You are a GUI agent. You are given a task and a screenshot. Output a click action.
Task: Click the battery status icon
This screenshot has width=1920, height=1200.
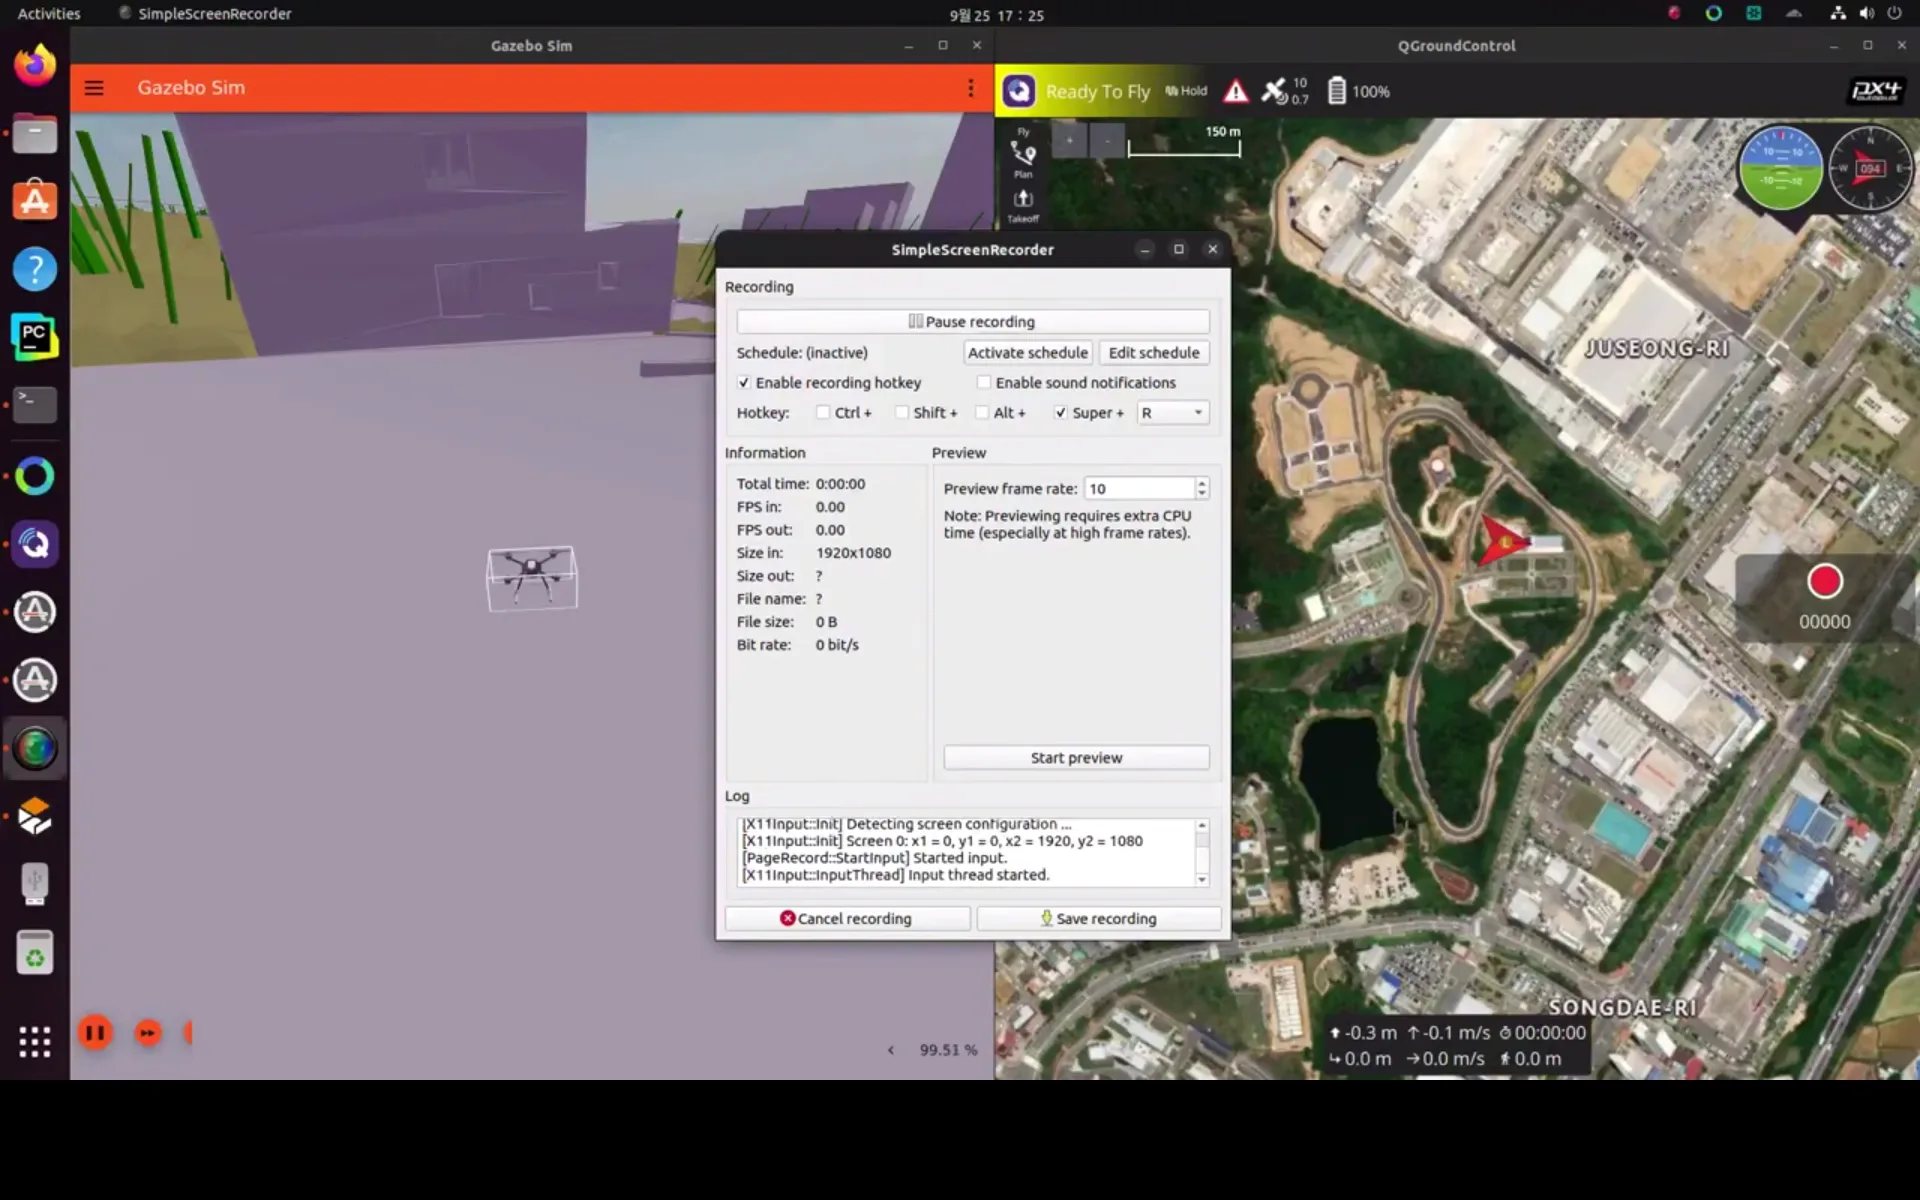coord(1336,91)
